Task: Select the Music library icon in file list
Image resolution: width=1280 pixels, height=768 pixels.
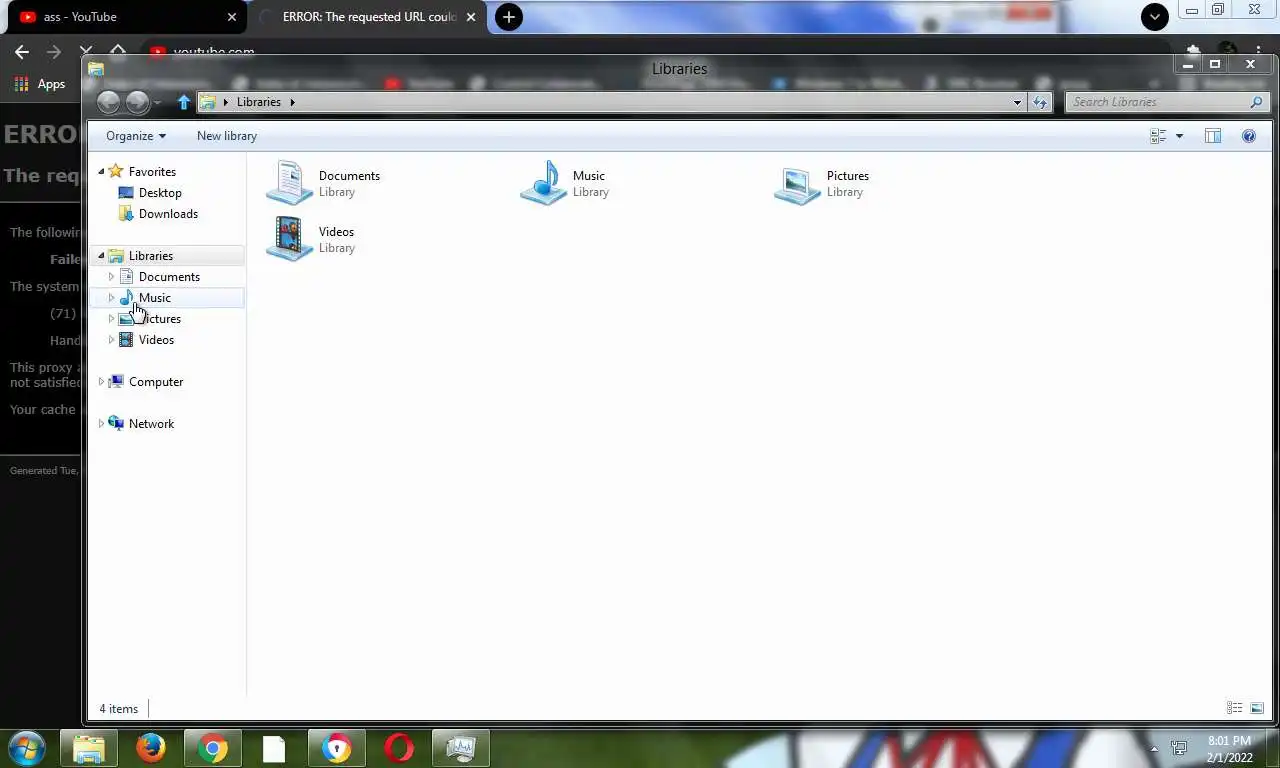Action: pos(543,183)
